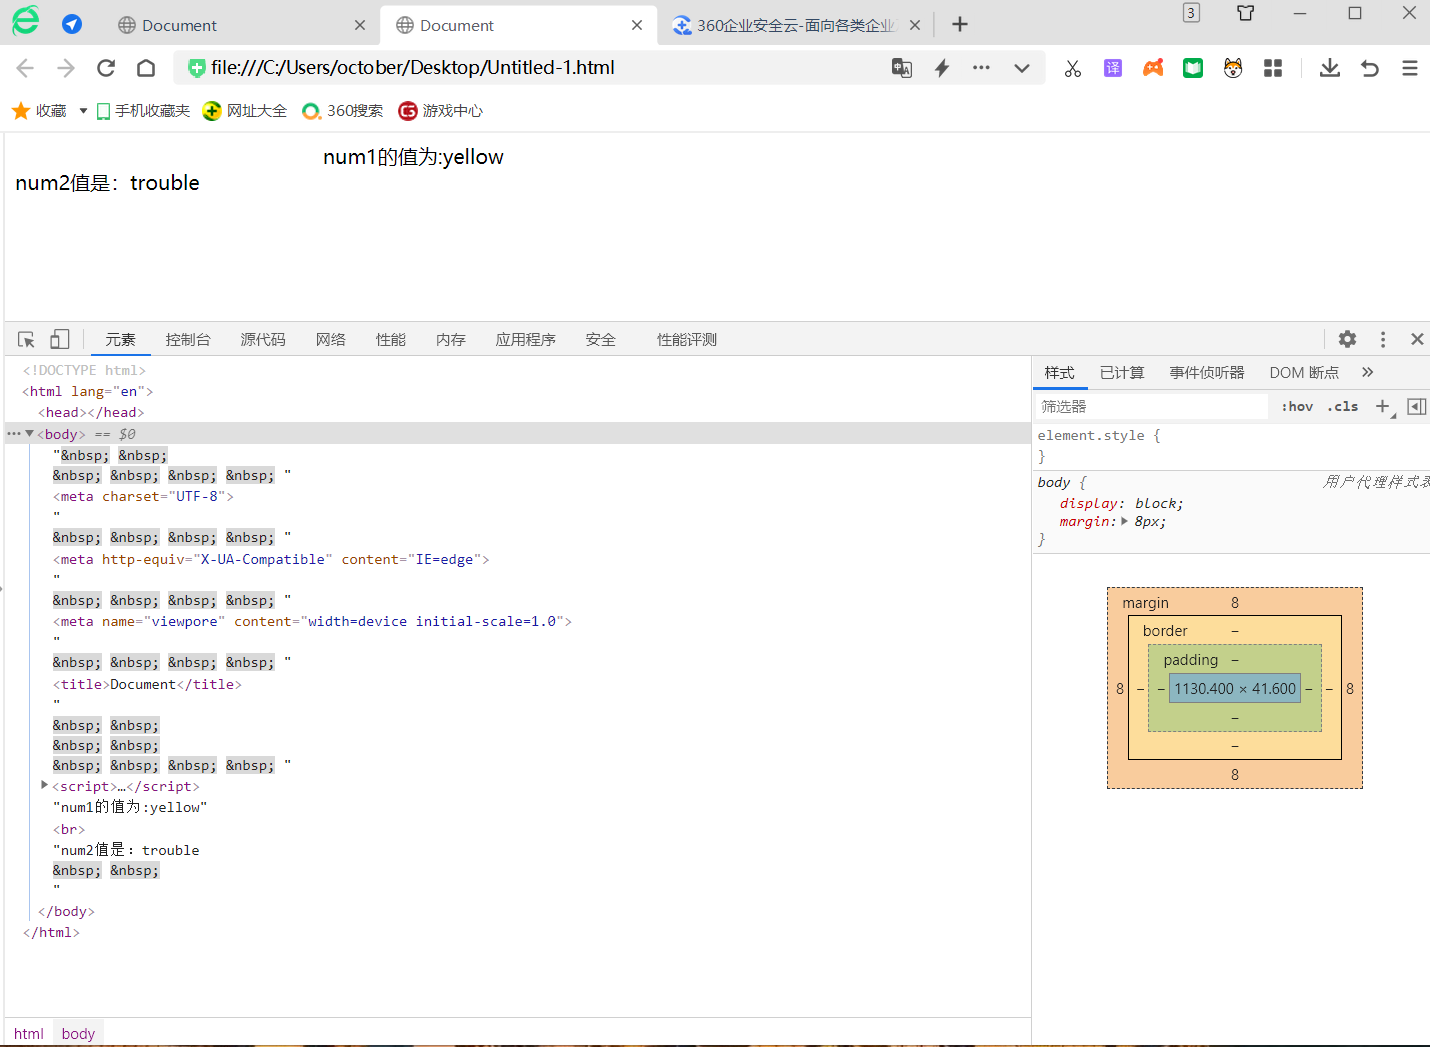The image size is (1430, 1047).
Task: Switch to the 已计算 computed tab
Action: 1122,373
